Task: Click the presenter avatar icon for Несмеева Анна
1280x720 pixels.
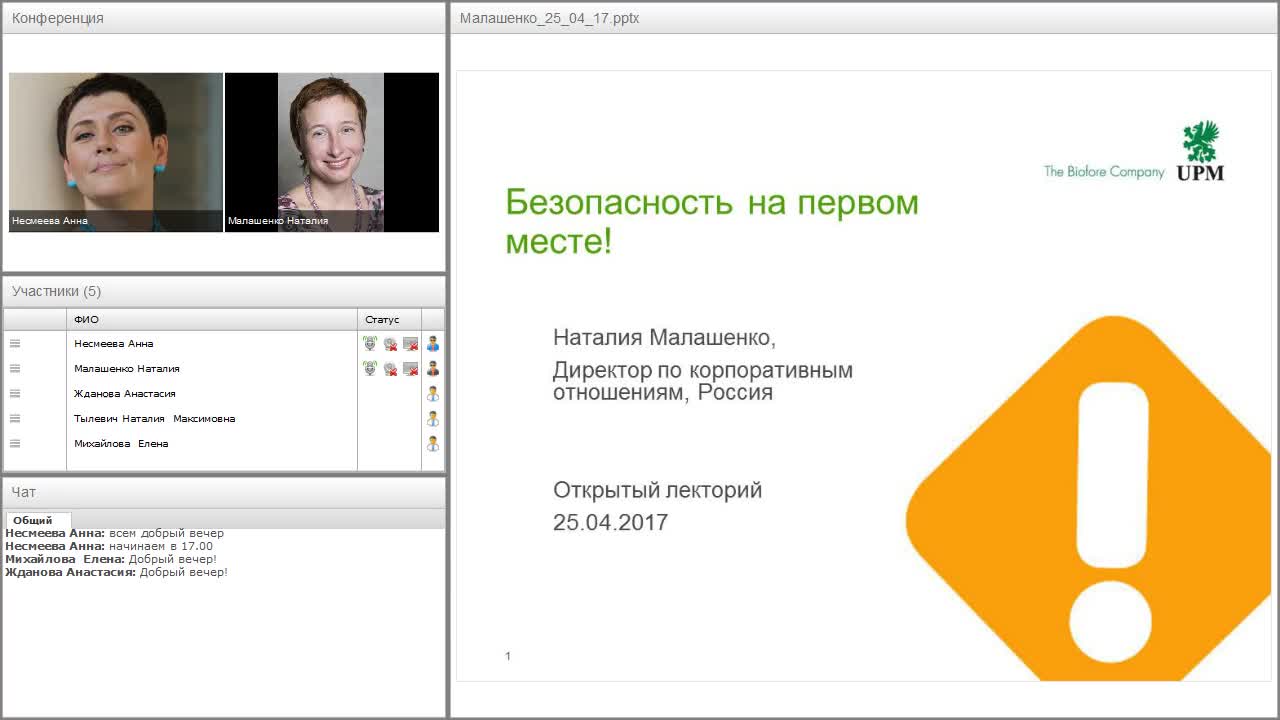Action: pos(433,343)
